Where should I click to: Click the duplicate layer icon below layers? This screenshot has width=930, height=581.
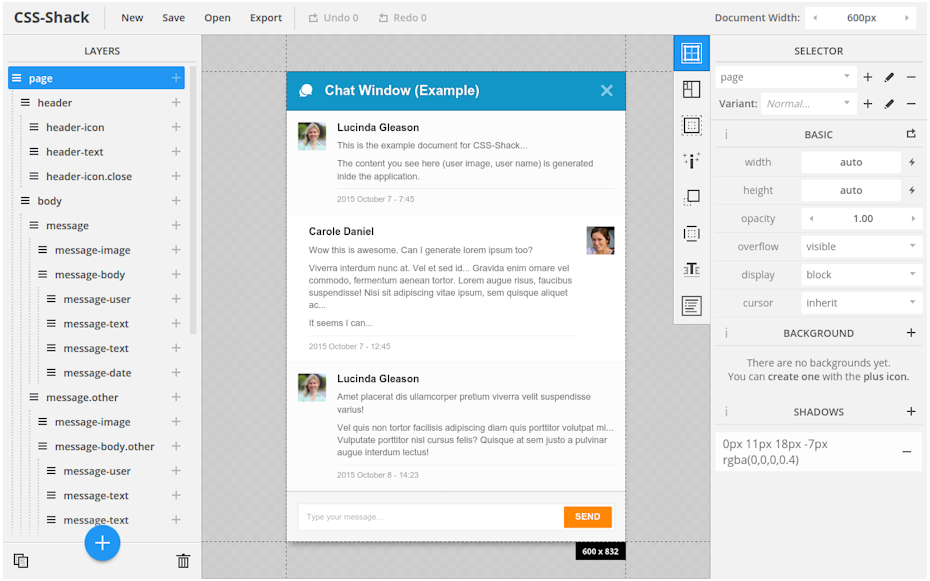point(21,561)
